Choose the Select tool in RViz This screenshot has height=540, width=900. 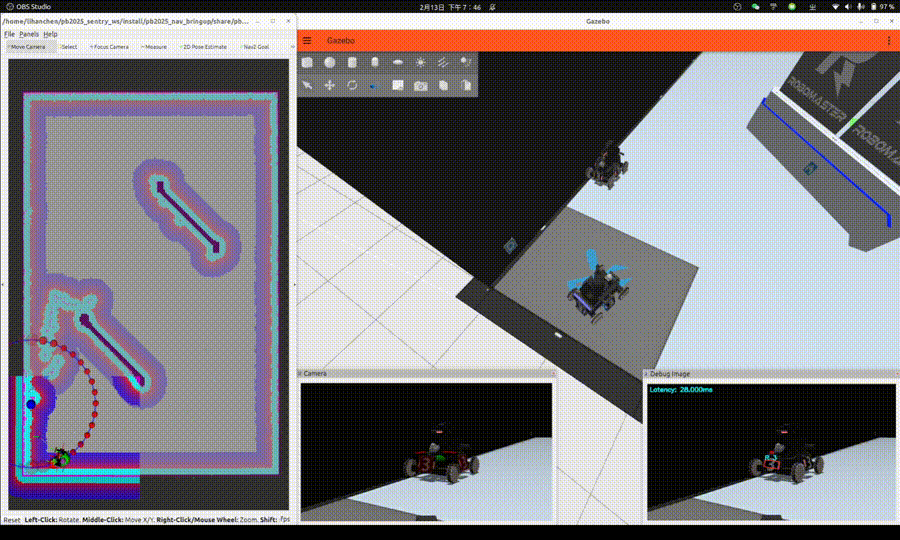(68, 47)
